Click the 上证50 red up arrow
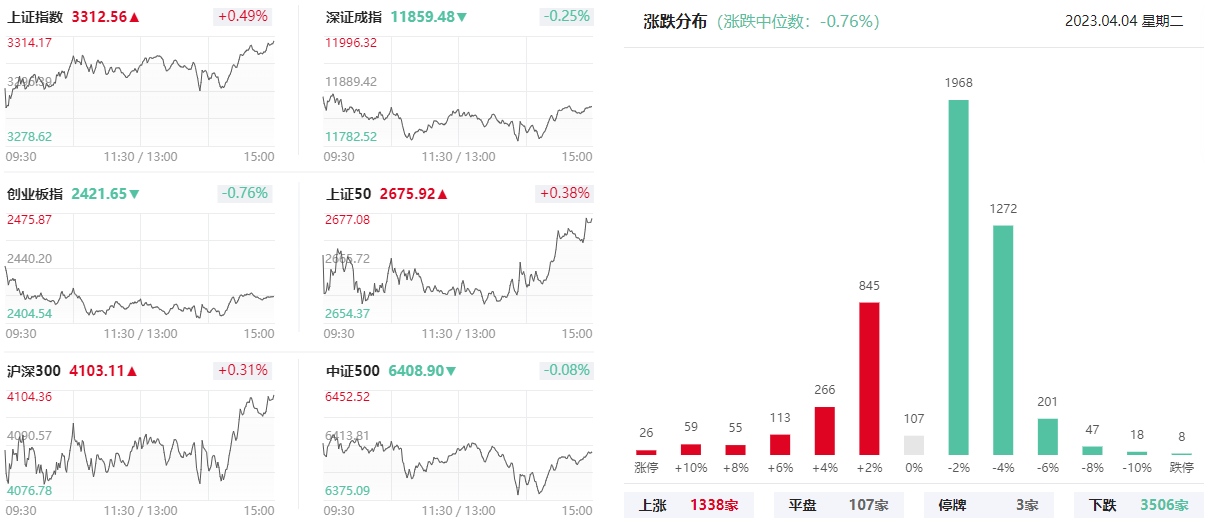This screenshot has height=518, width=1205. pyautogui.click(x=443, y=194)
